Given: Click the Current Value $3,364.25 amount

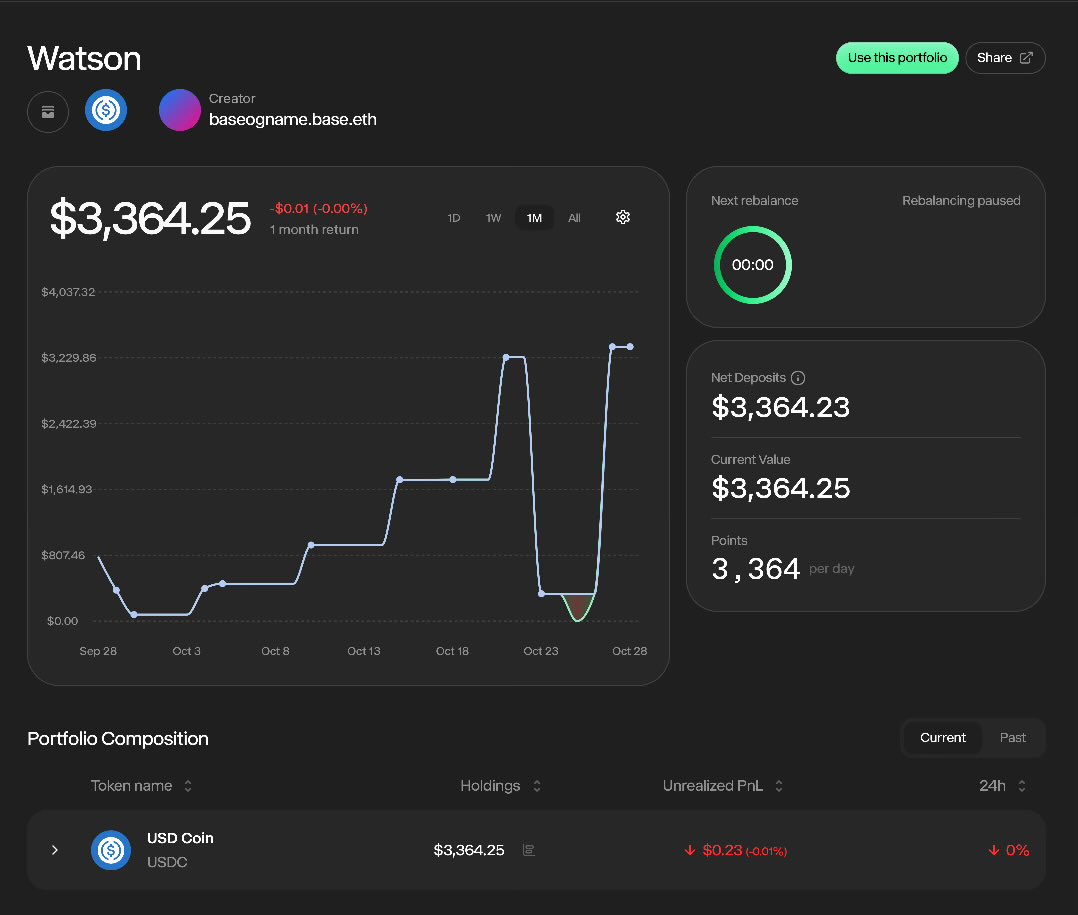Looking at the screenshot, I should click(x=780, y=488).
